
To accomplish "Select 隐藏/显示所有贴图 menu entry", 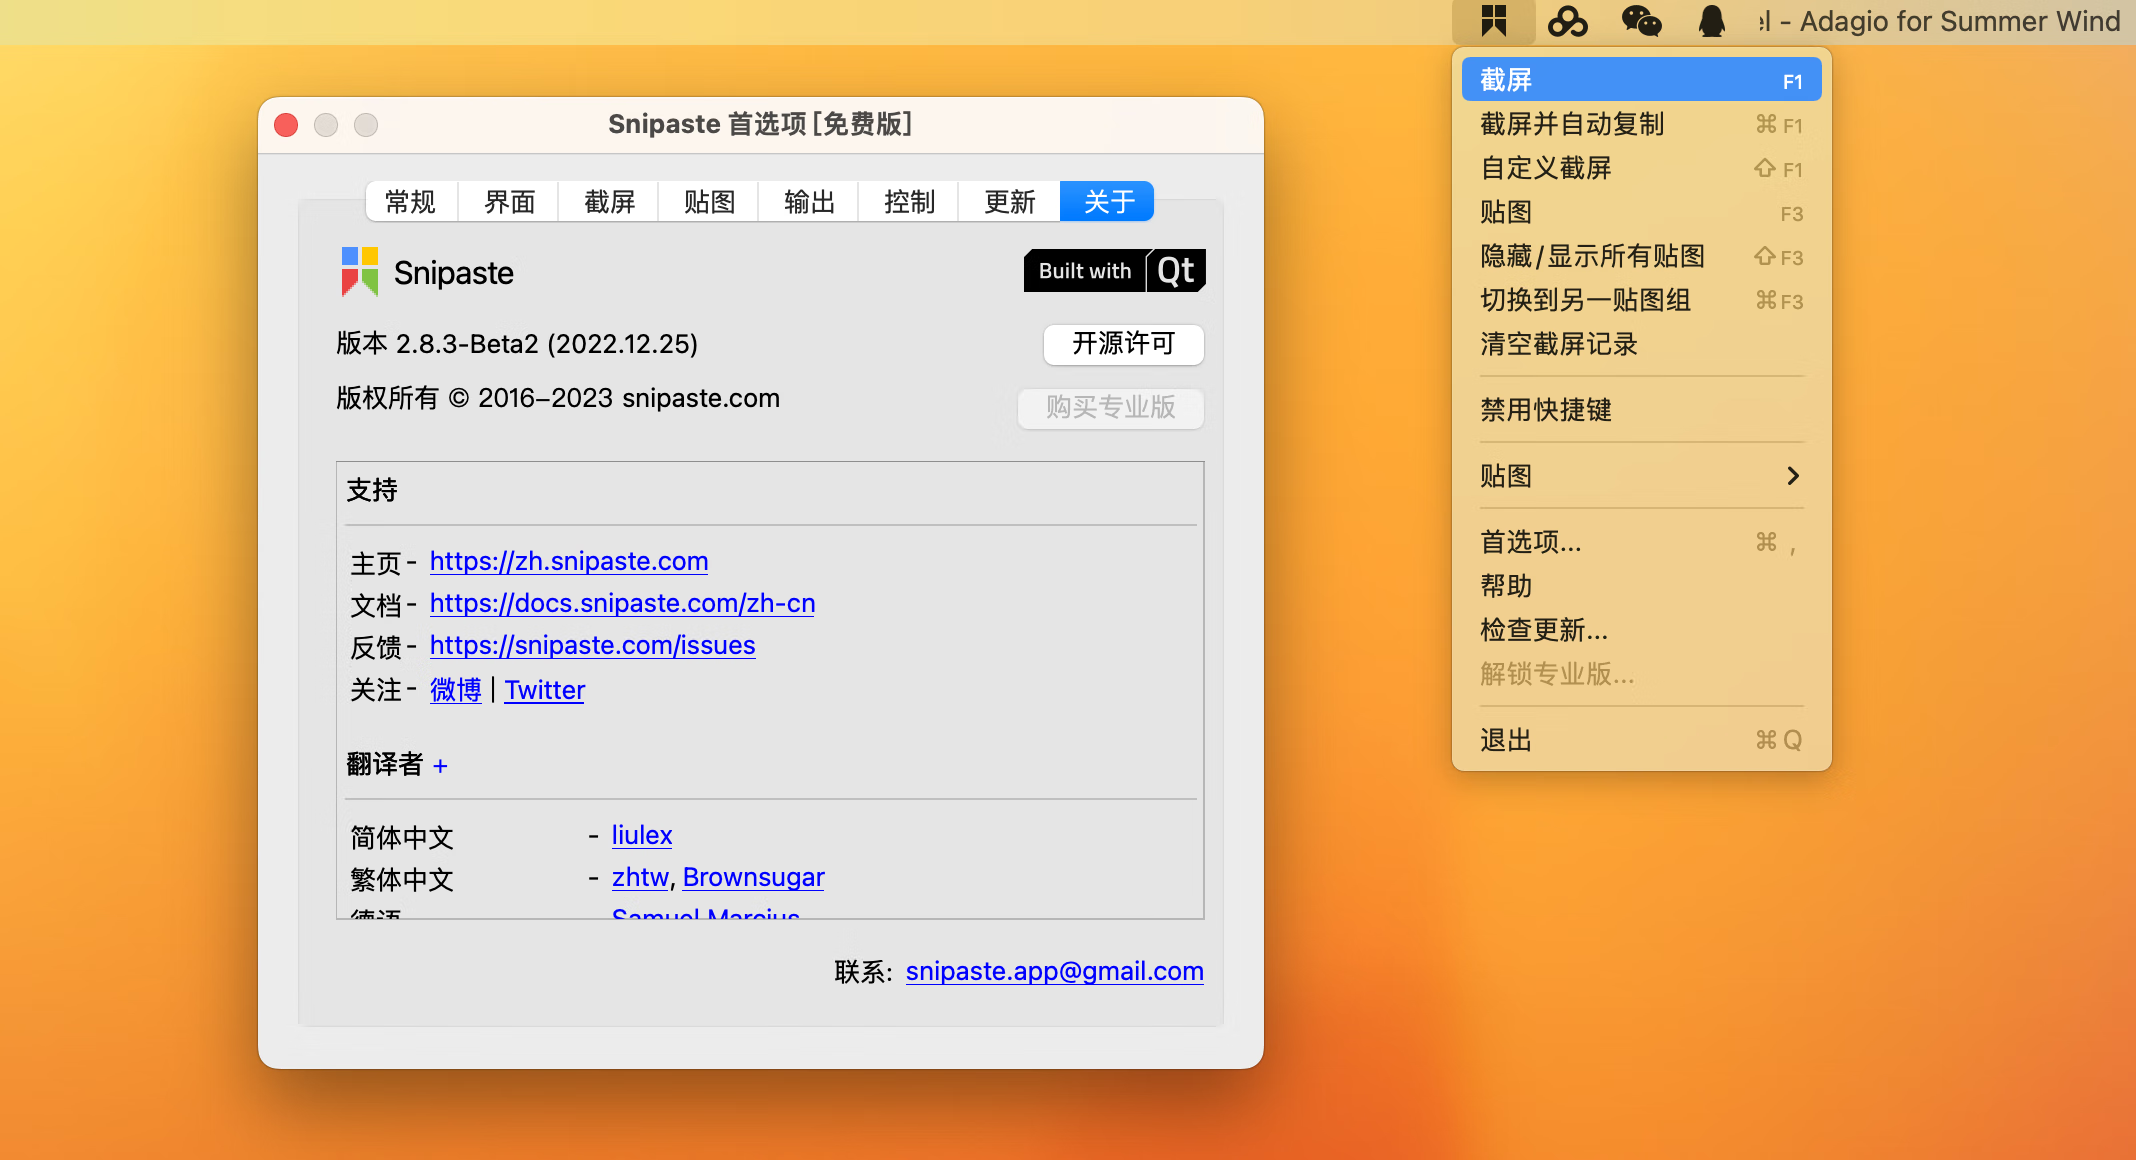I will tap(1592, 256).
